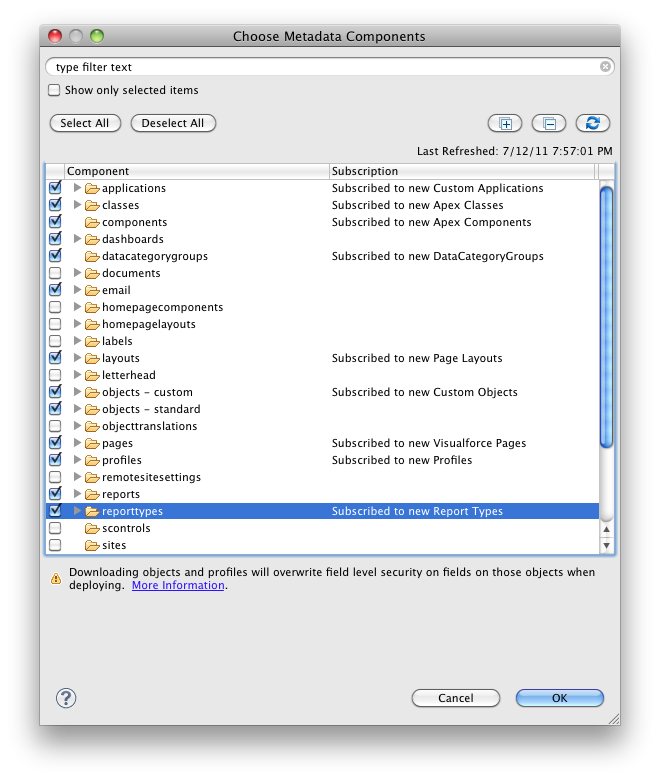Toggle Show only selected items checkbox
Image resolution: width=660 pixels, height=780 pixels.
click(x=54, y=90)
